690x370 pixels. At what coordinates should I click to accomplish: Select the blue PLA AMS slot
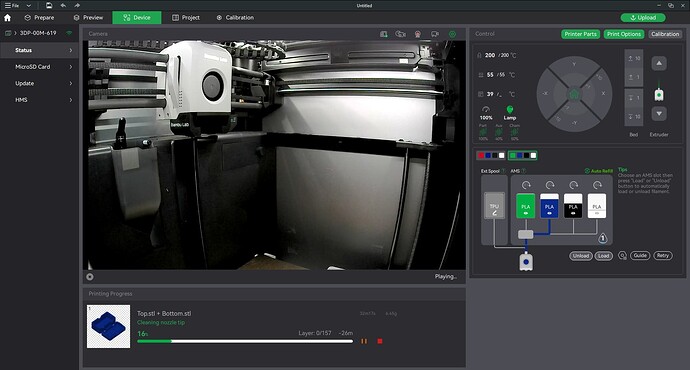(x=549, y=206)
